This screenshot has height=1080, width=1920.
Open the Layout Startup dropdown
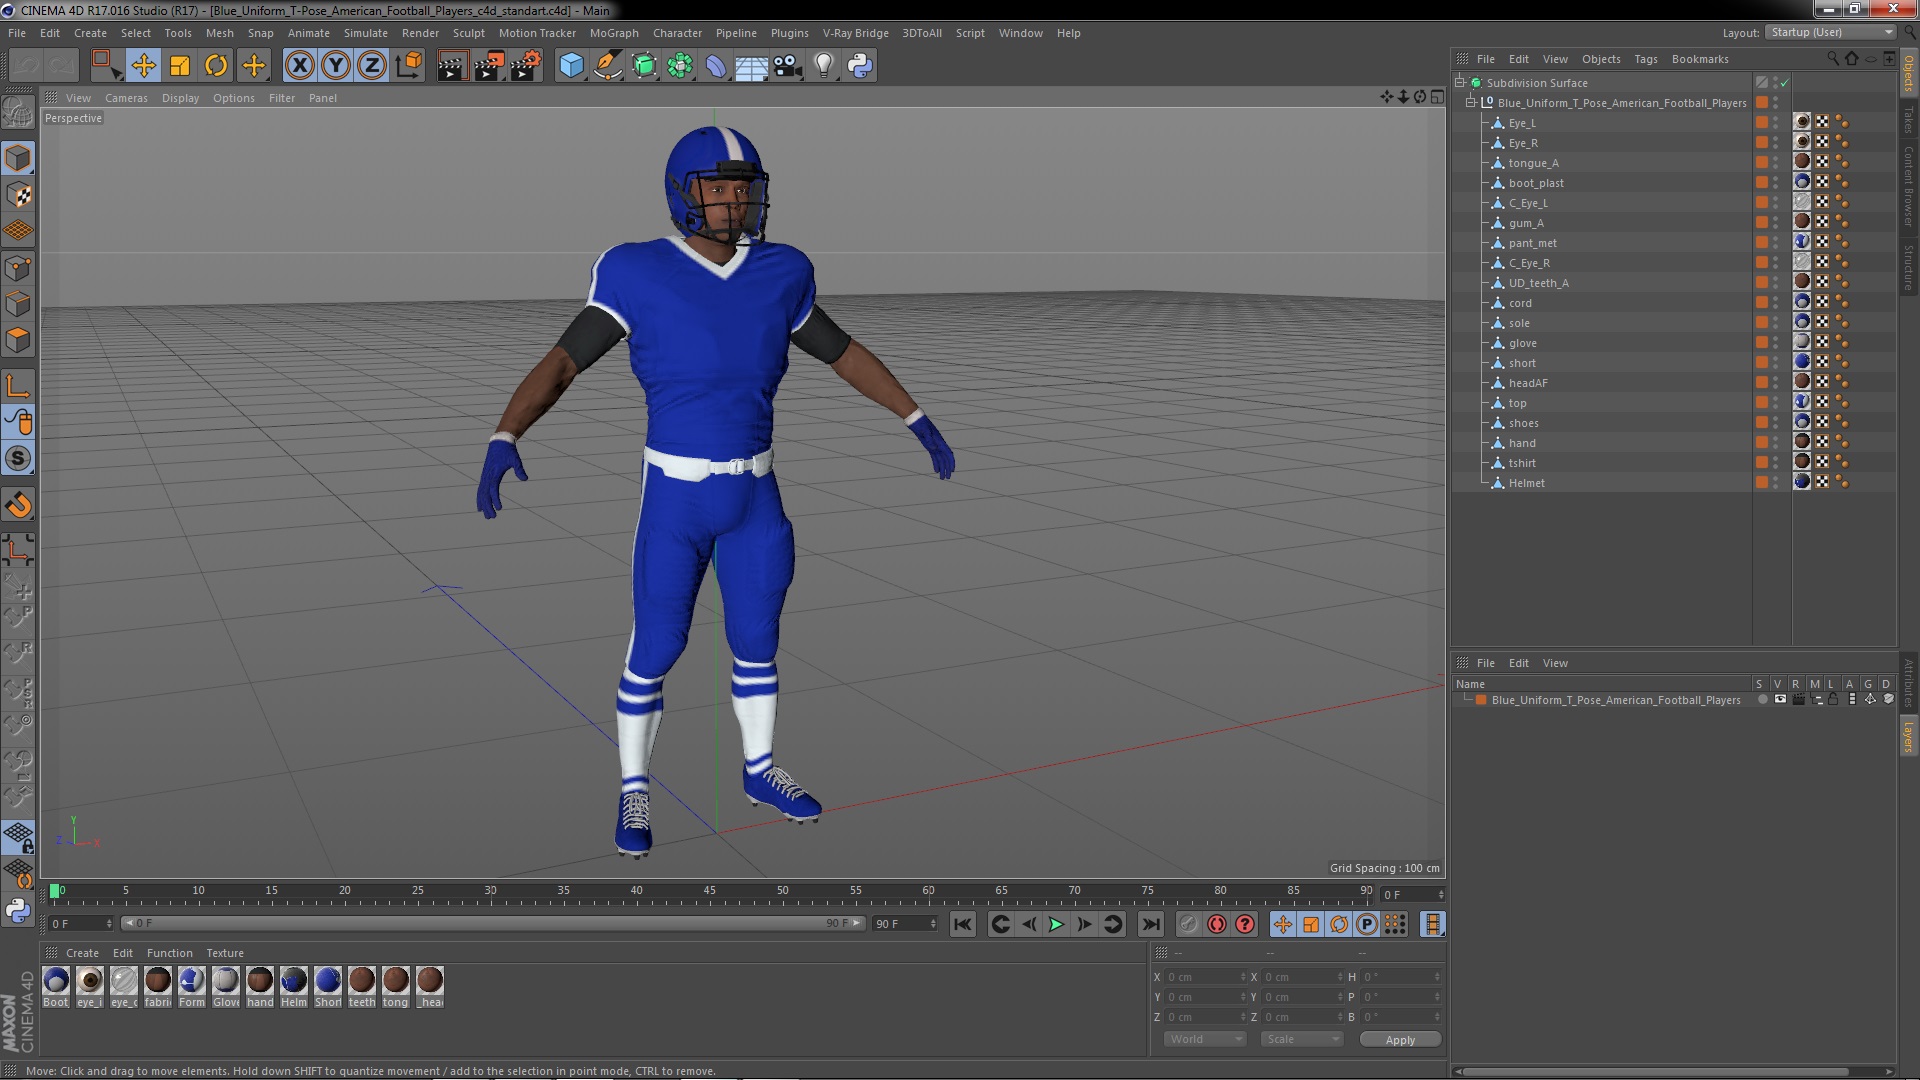(1830, 33)
